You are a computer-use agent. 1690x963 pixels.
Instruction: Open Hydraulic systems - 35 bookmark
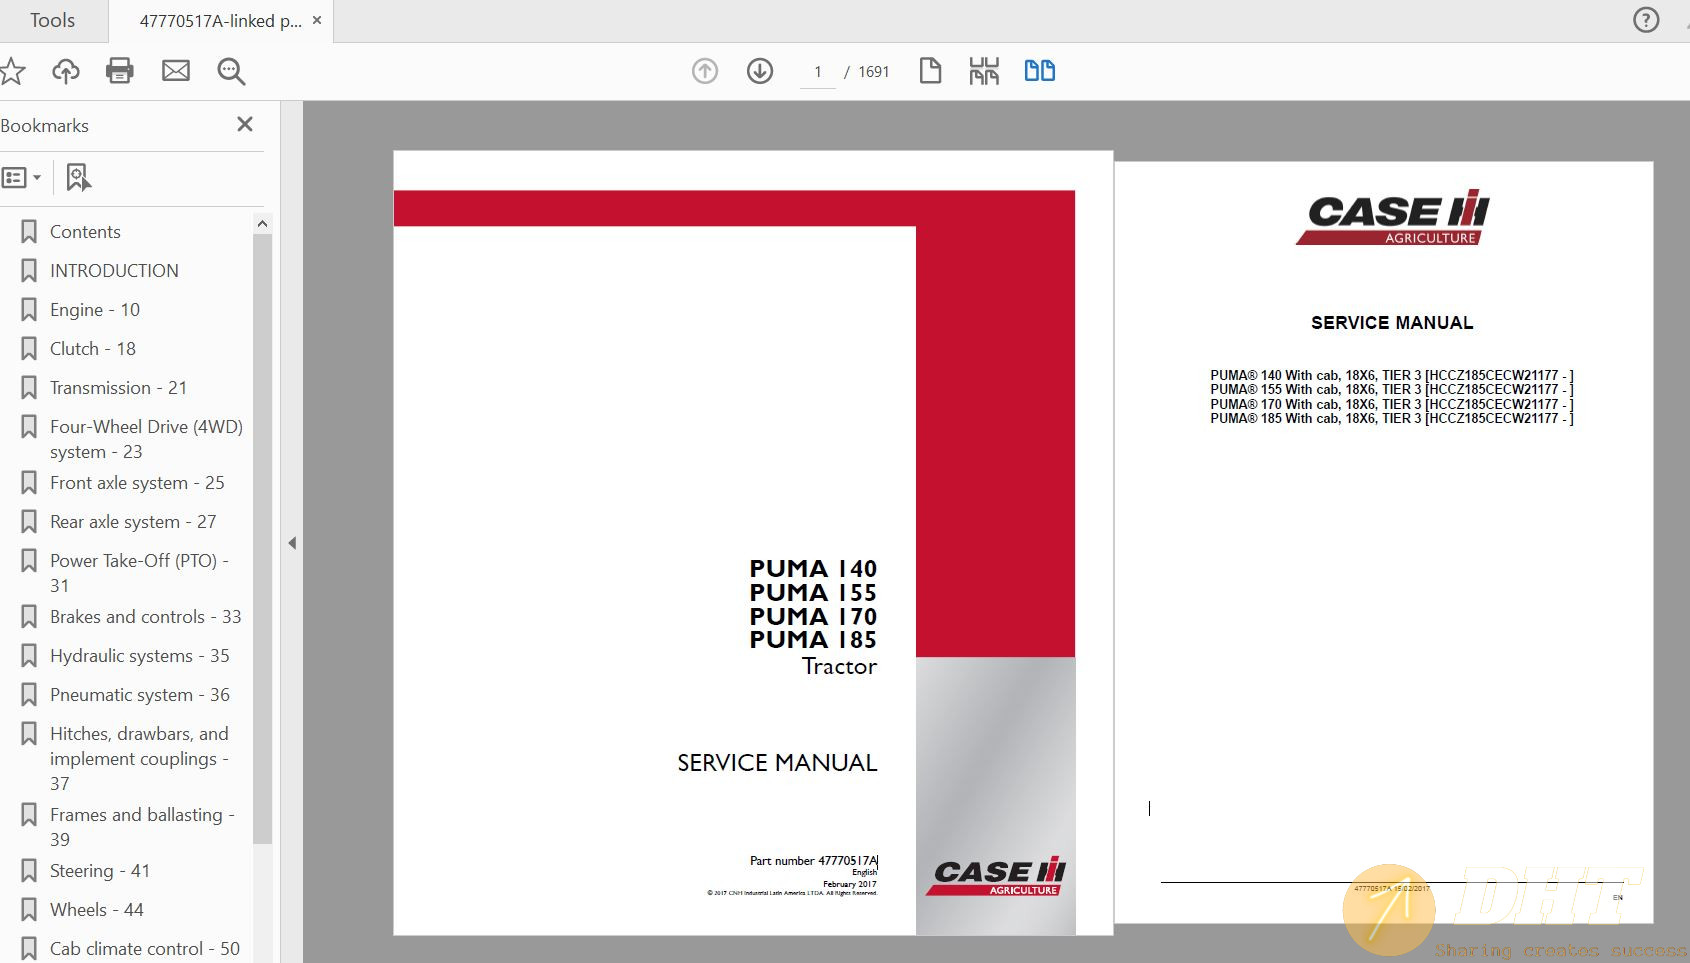(139, 656)
